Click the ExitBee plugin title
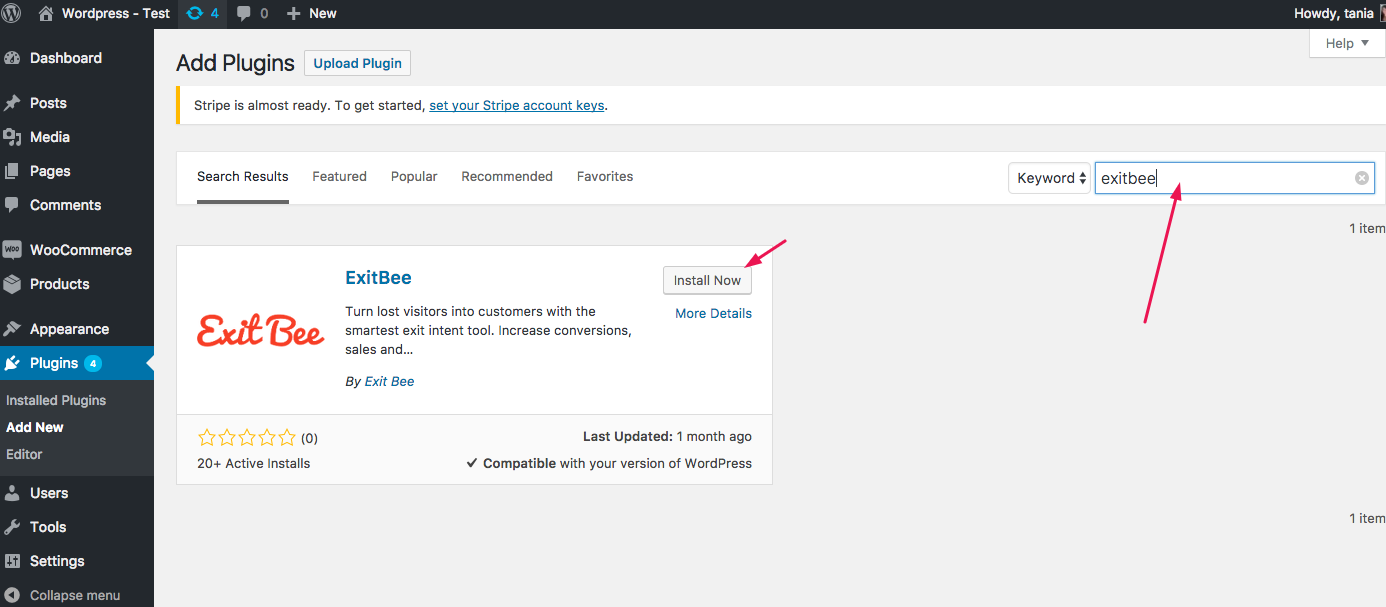This screenshot has height=607, width=1386. [x=378, y=278]
